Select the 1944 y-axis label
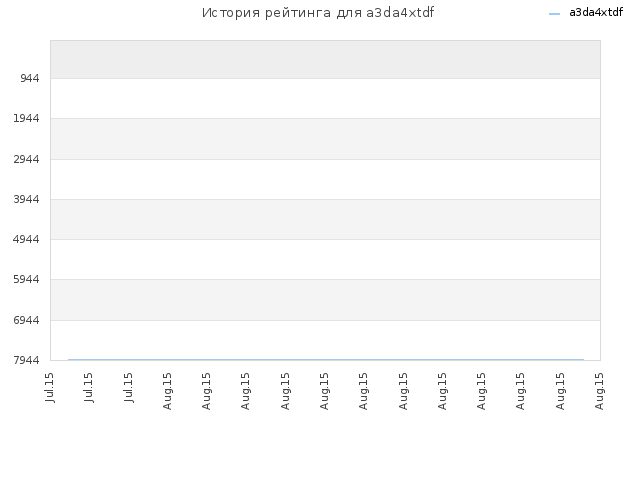Viewport: 640px width, 480px height. 26,118
